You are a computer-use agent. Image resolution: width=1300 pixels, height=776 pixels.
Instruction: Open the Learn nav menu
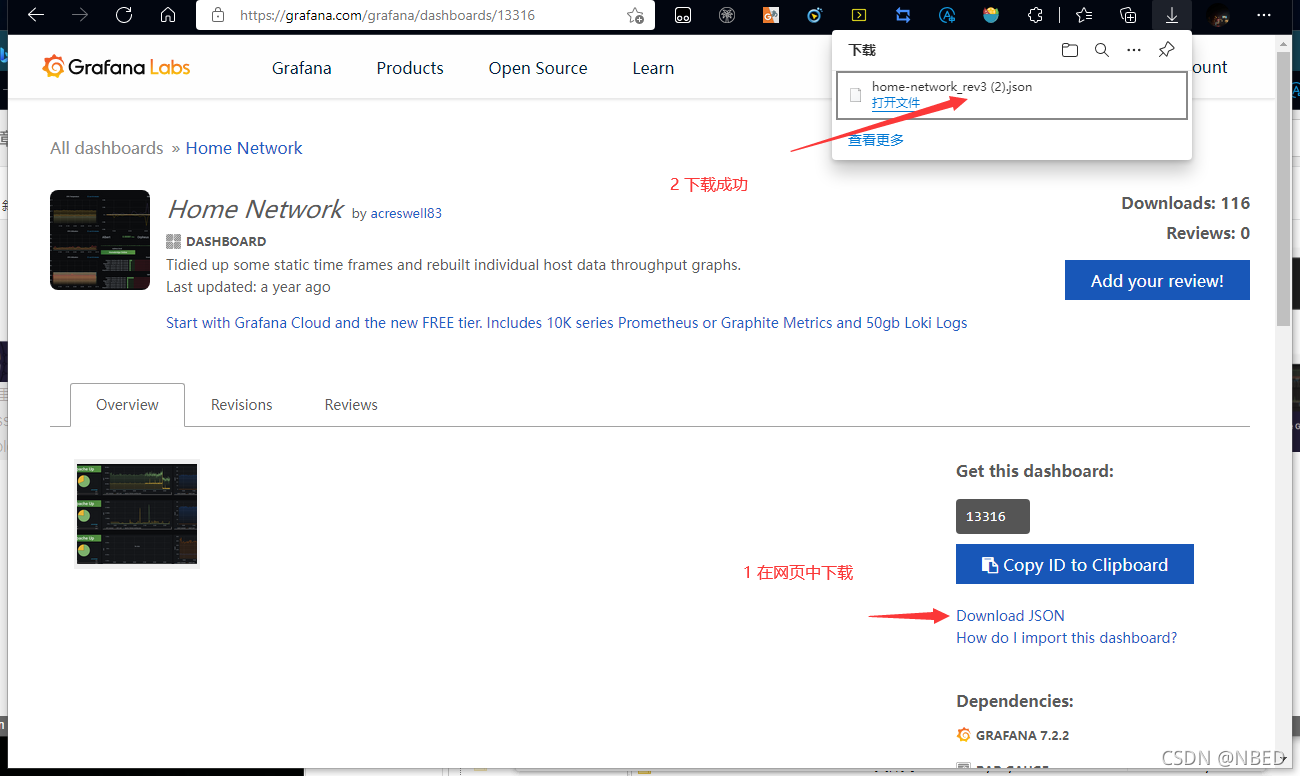(x=653, y=68)
